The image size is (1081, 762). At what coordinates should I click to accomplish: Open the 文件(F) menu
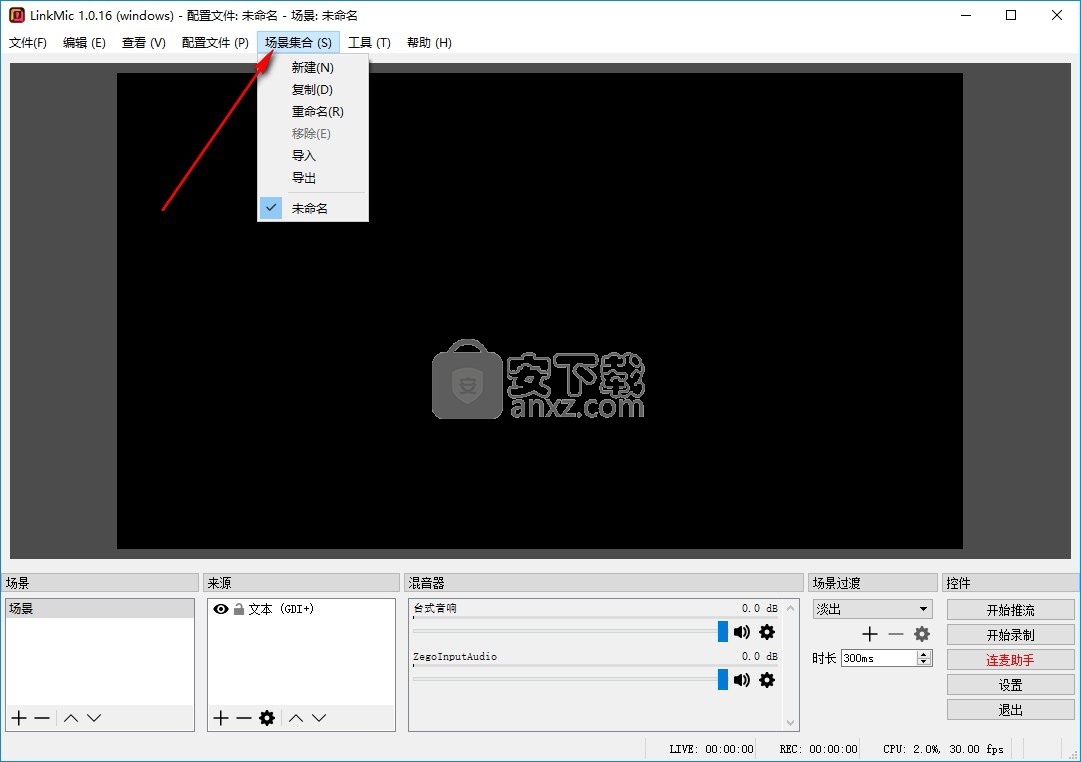pyautogui.click(x=28, y=43)
